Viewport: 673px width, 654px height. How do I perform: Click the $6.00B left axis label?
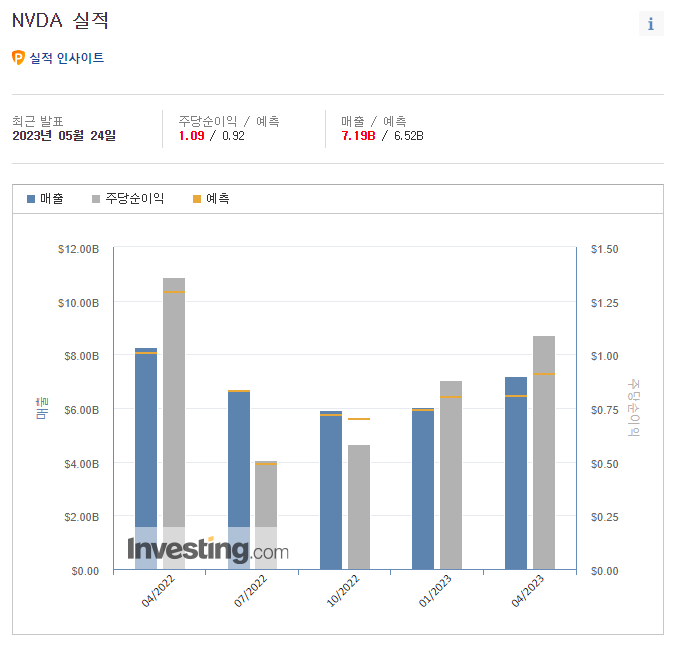coord(82,410)
